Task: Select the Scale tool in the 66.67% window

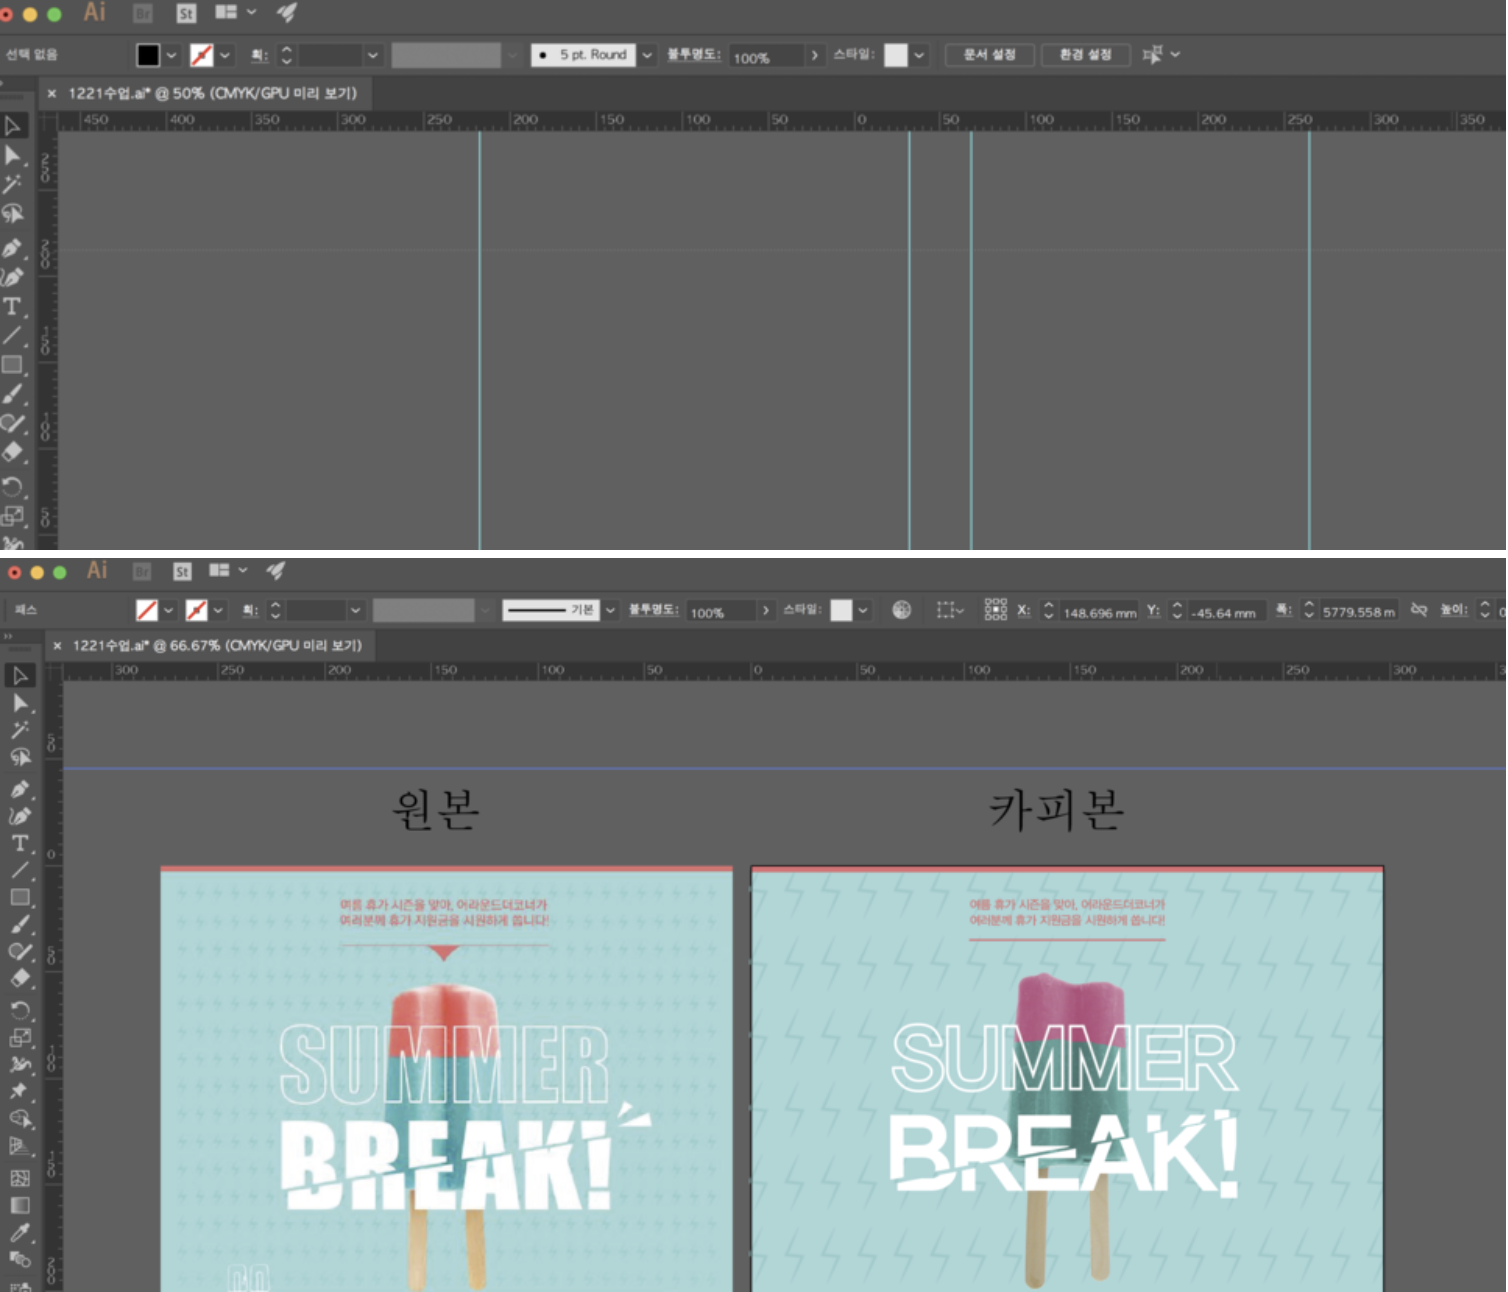Action: 20,1037
